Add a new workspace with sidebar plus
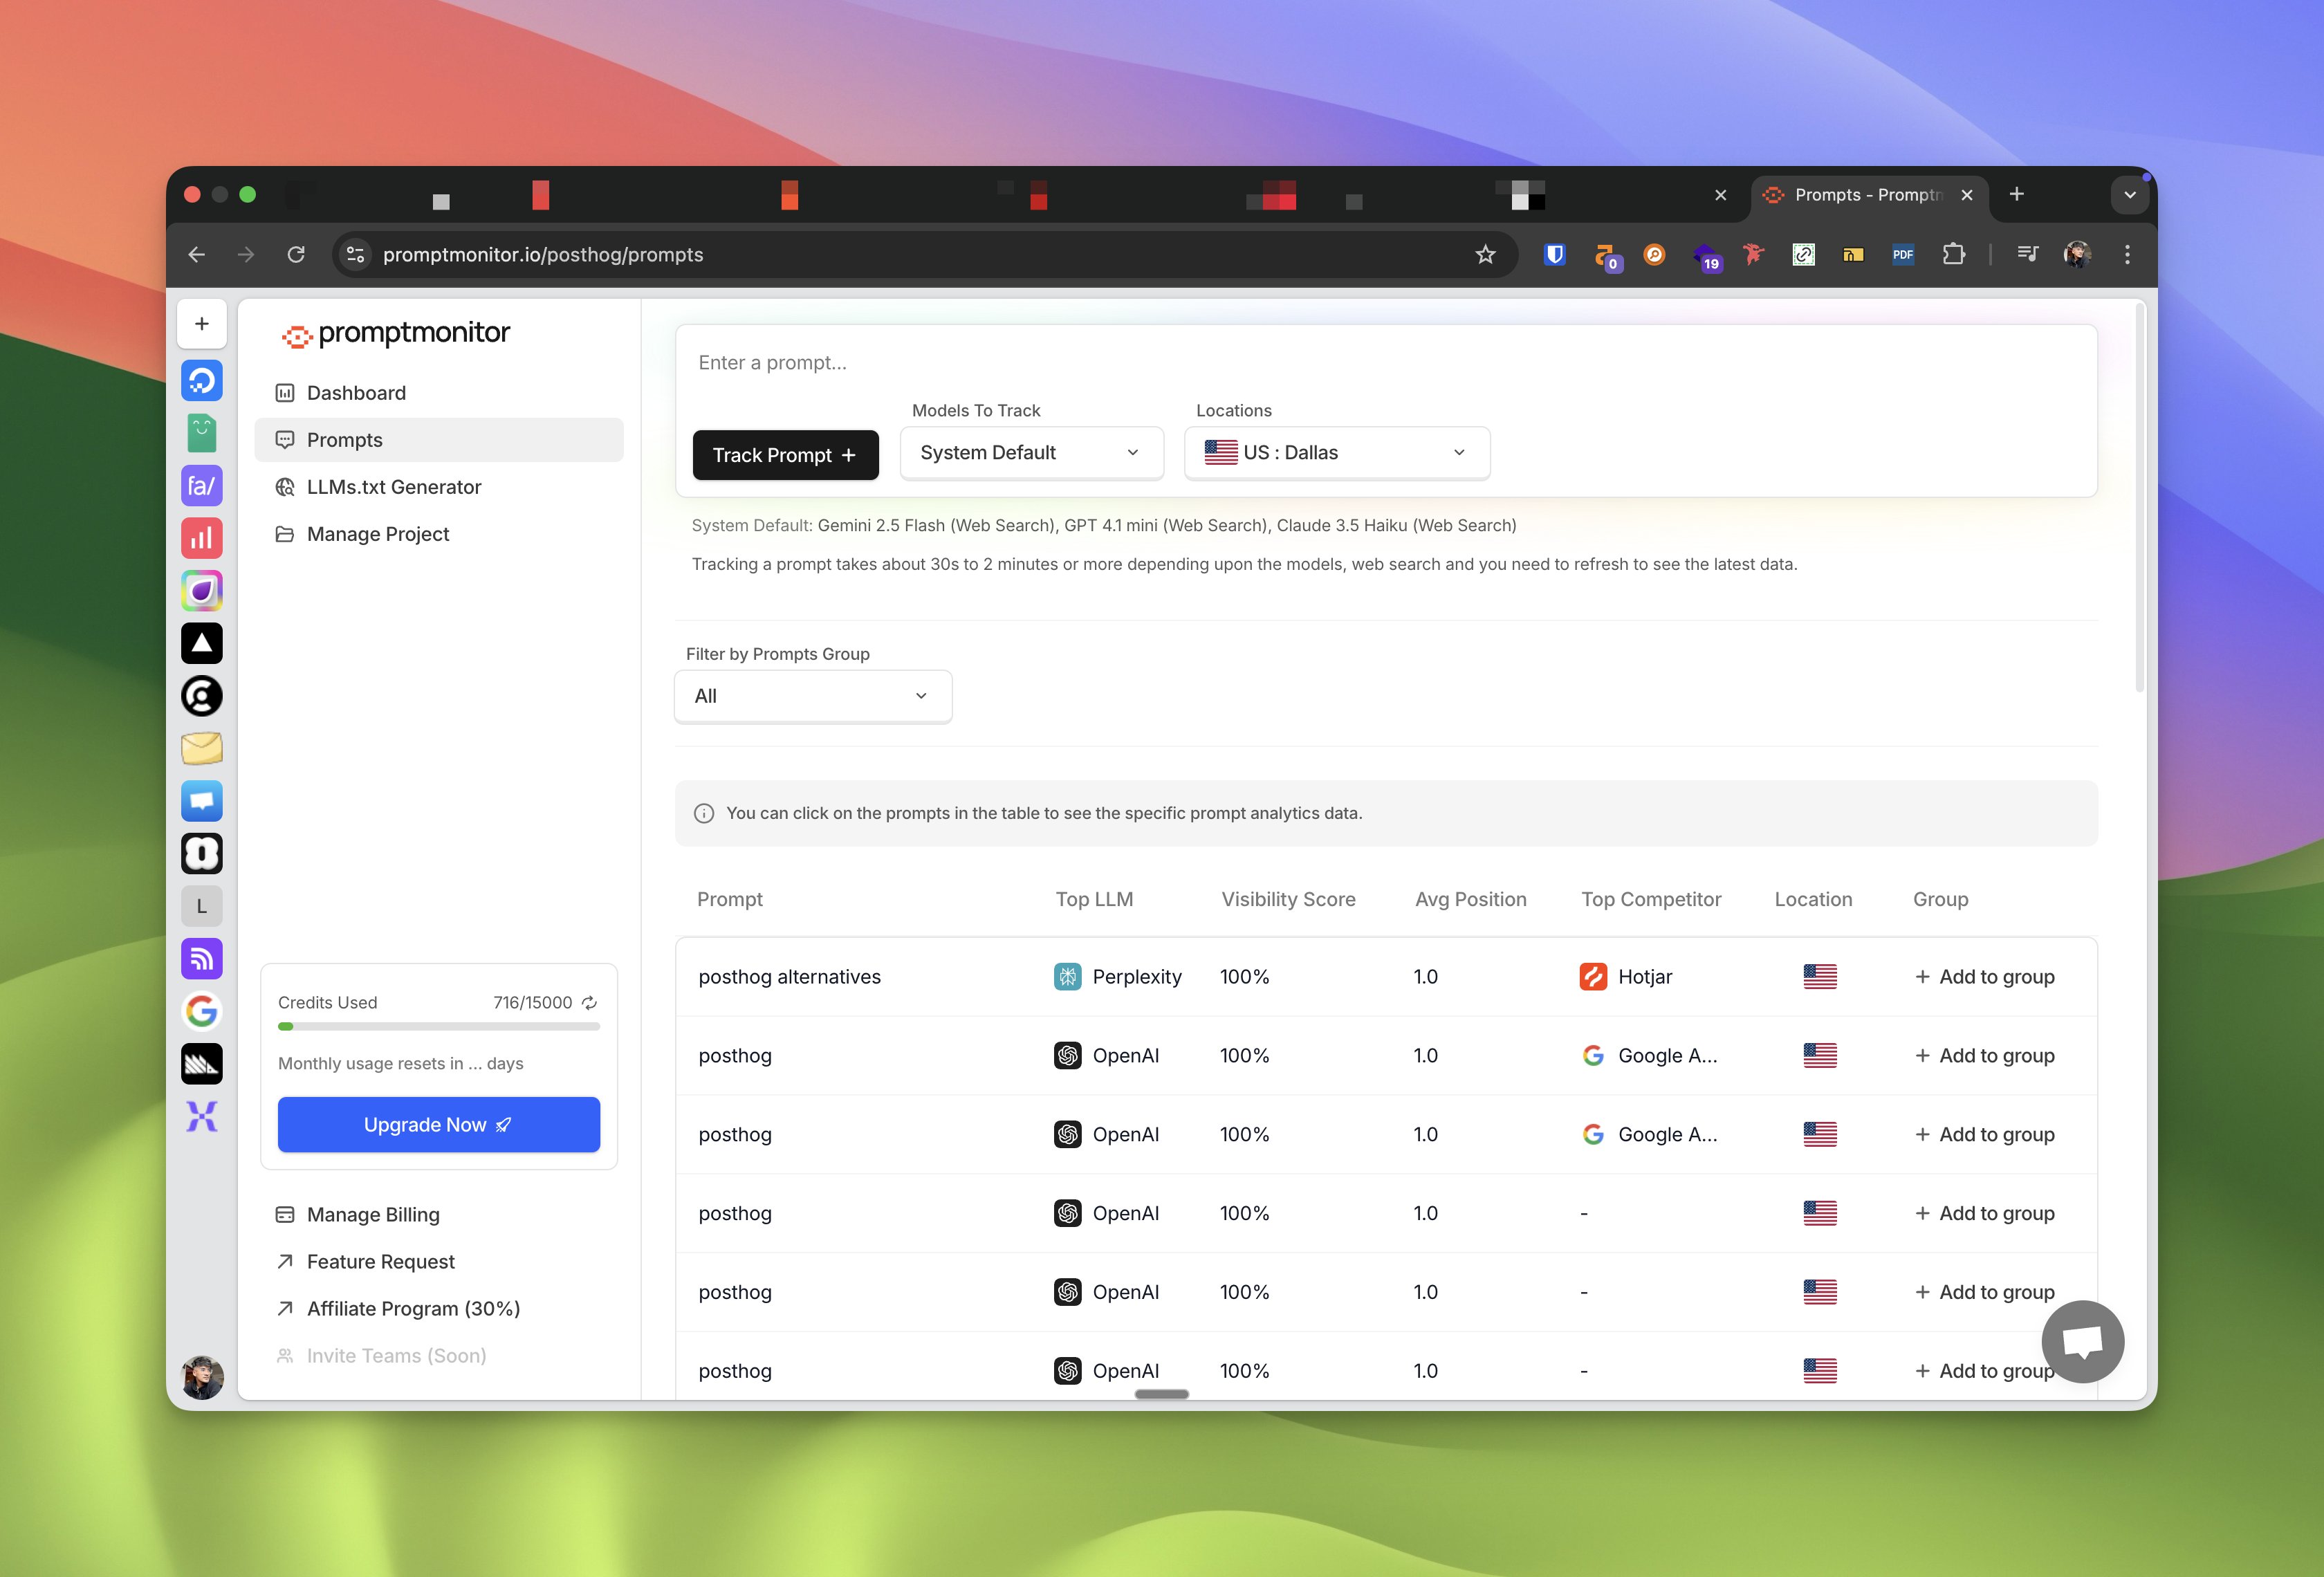 point(202,324)
